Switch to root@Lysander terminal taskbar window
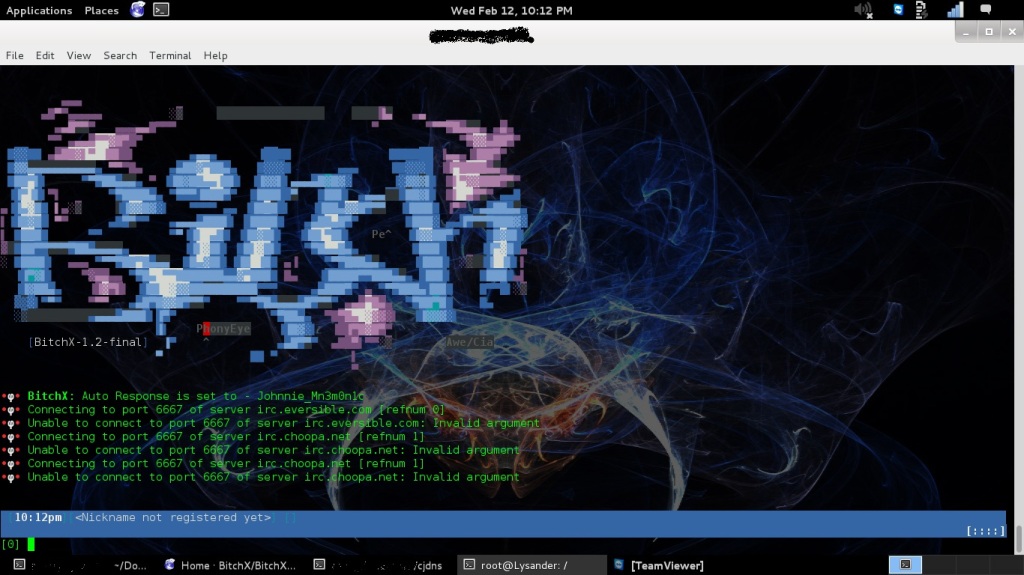 click(532, 565)
